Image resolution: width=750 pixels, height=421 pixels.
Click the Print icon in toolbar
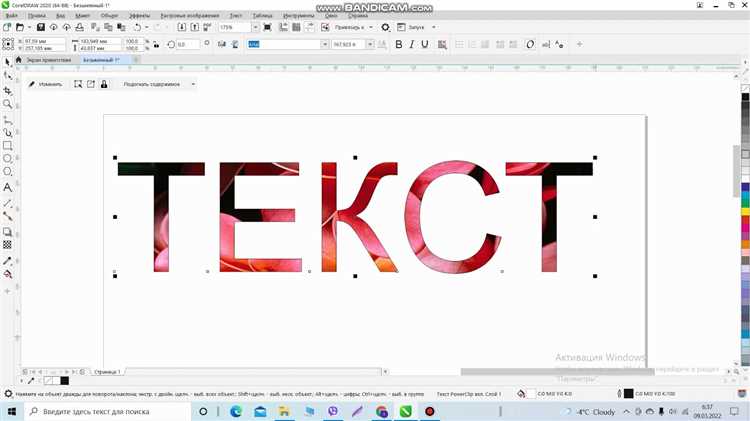point(79,27)
